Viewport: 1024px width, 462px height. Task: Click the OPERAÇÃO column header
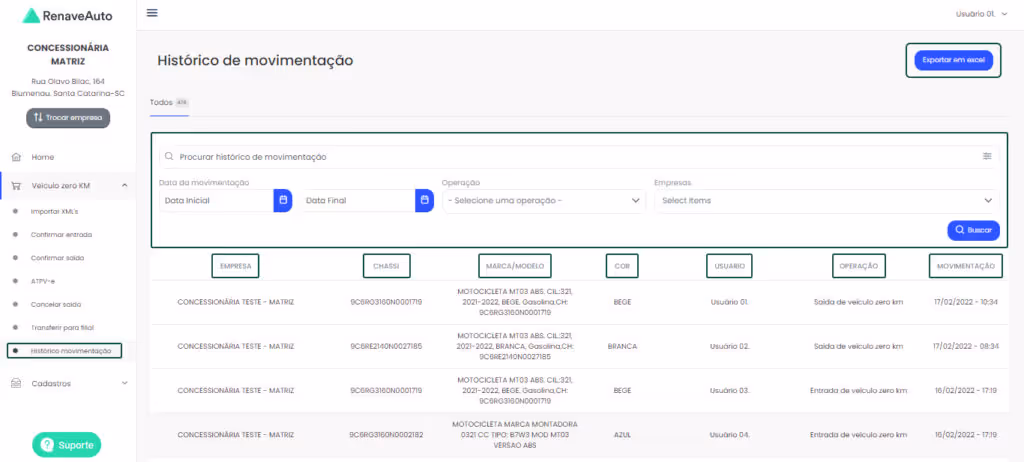859,266
